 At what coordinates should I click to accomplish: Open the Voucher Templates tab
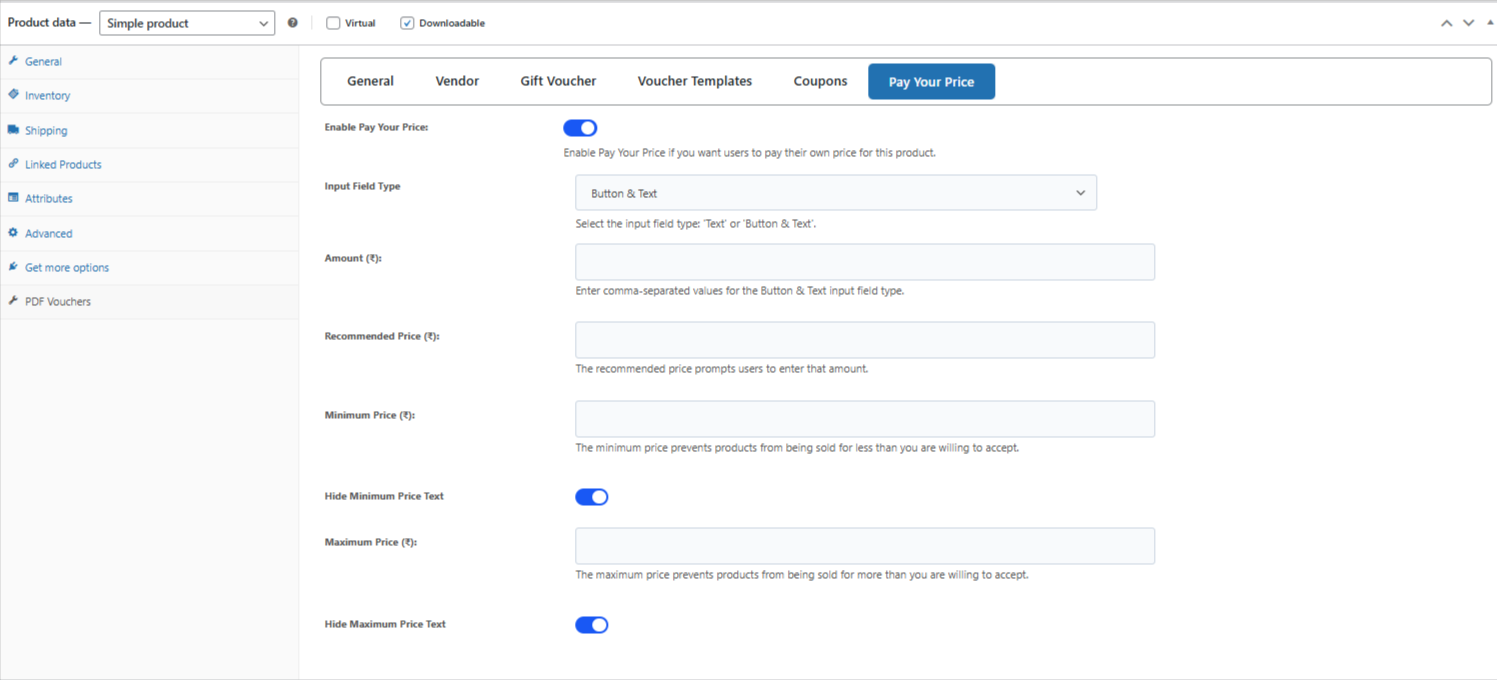tap(695, 81)
